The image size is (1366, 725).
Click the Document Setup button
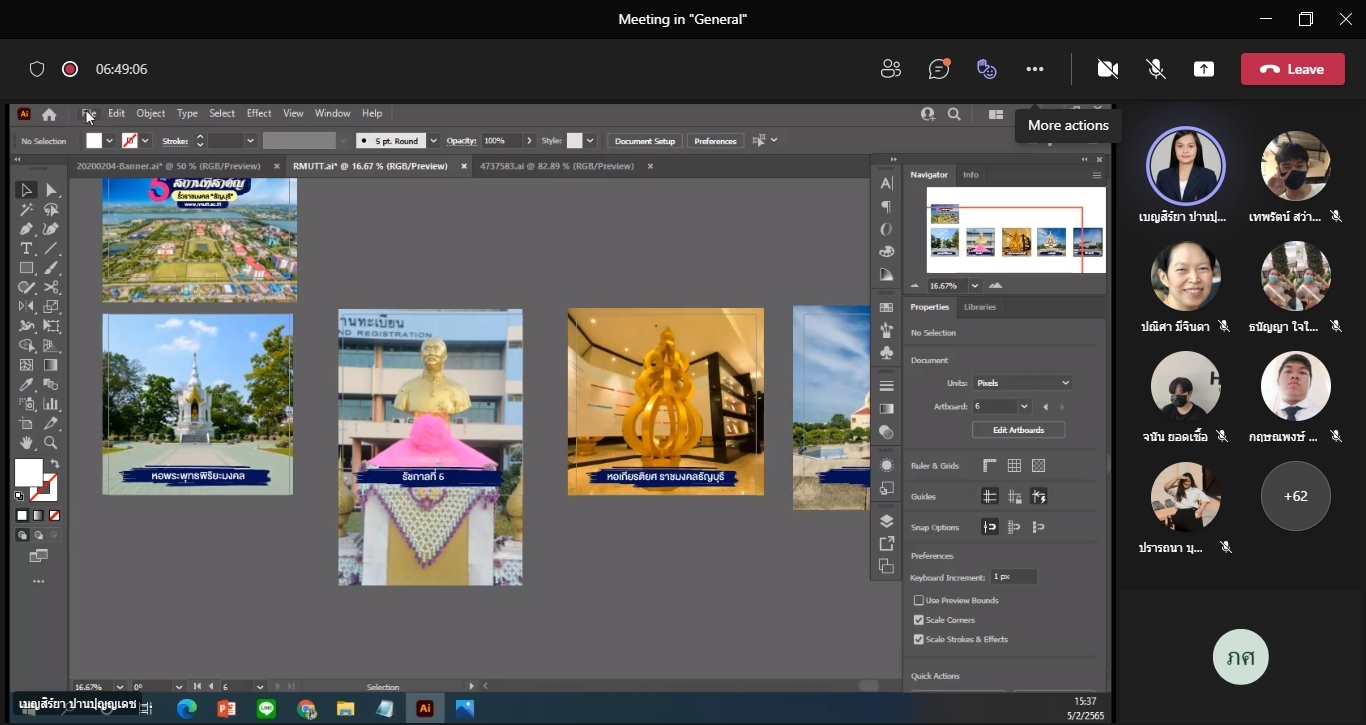[x=646, y=141]
